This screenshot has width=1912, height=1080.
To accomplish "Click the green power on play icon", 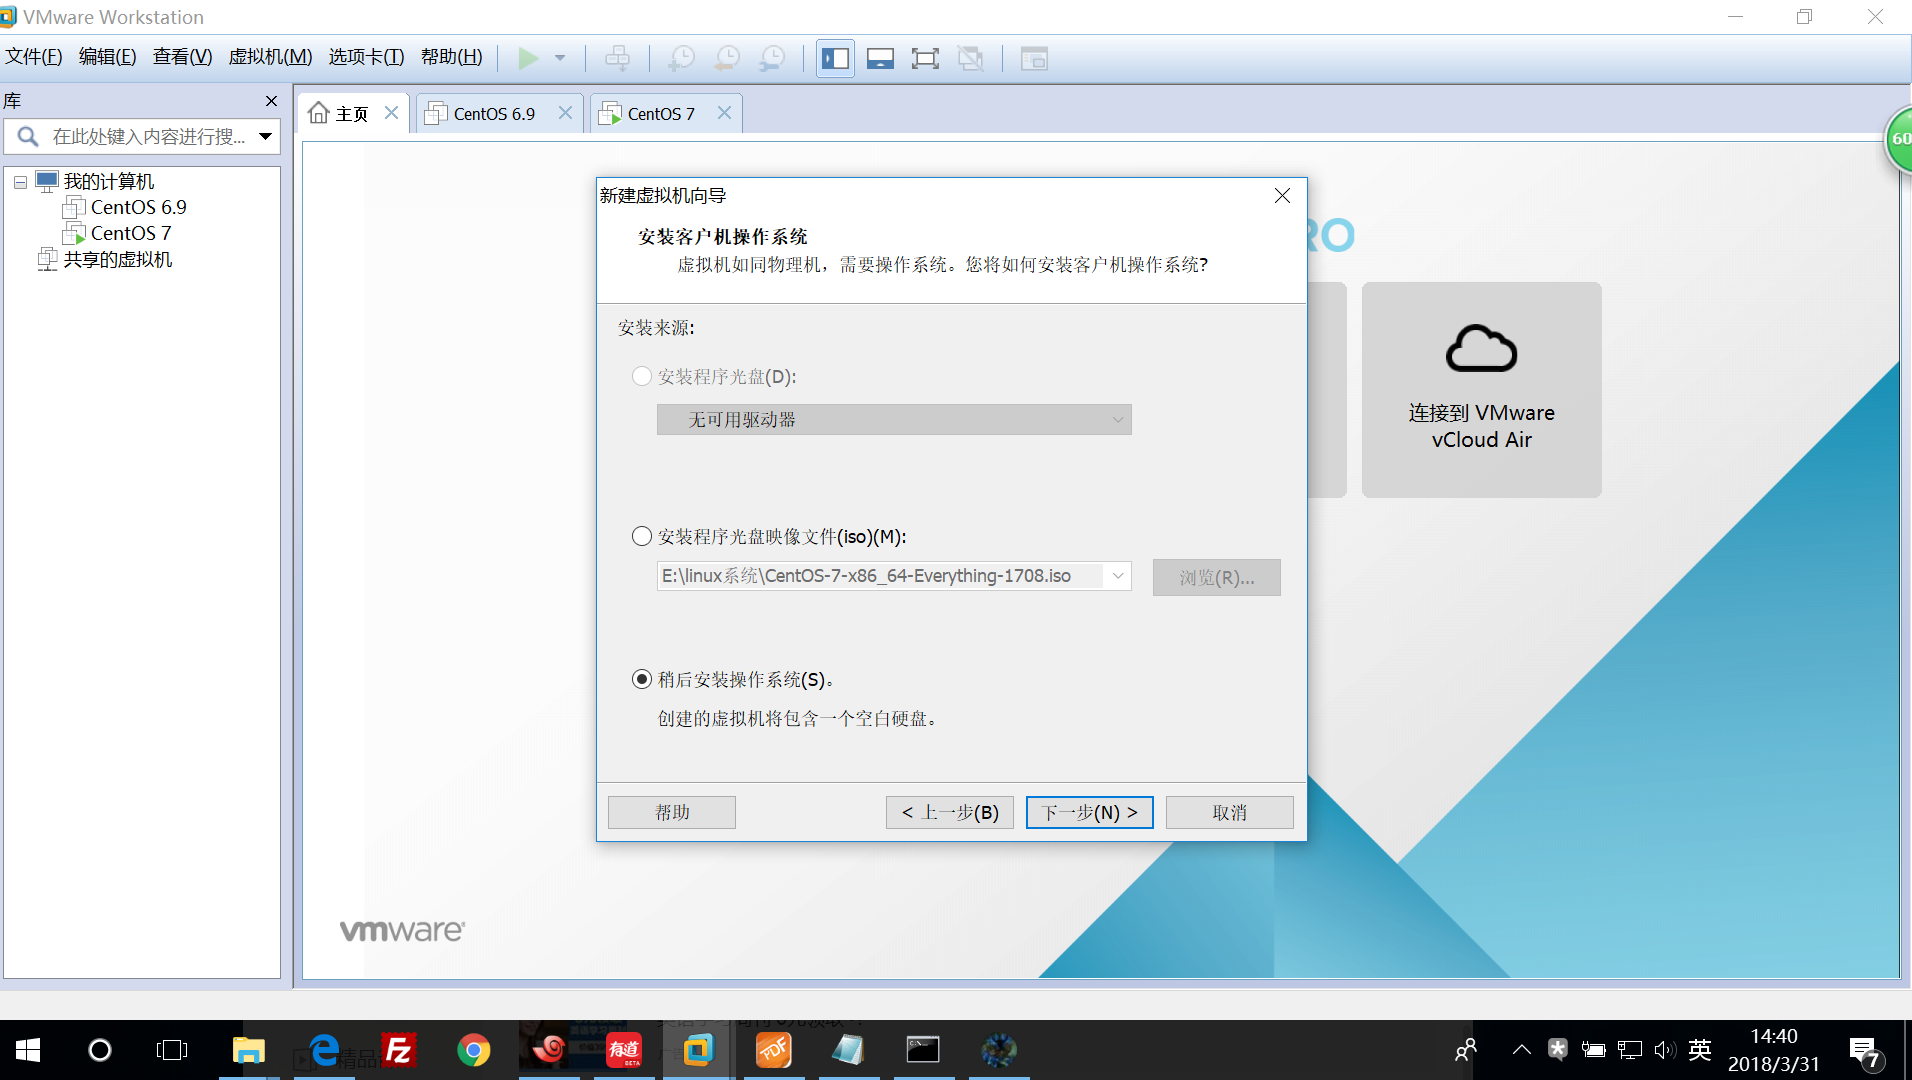I will (528, 58).
